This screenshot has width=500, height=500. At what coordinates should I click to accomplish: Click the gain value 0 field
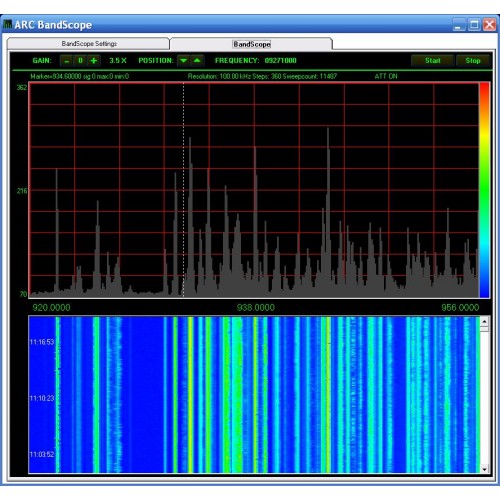pyautogui.click(x=80, y=61)
